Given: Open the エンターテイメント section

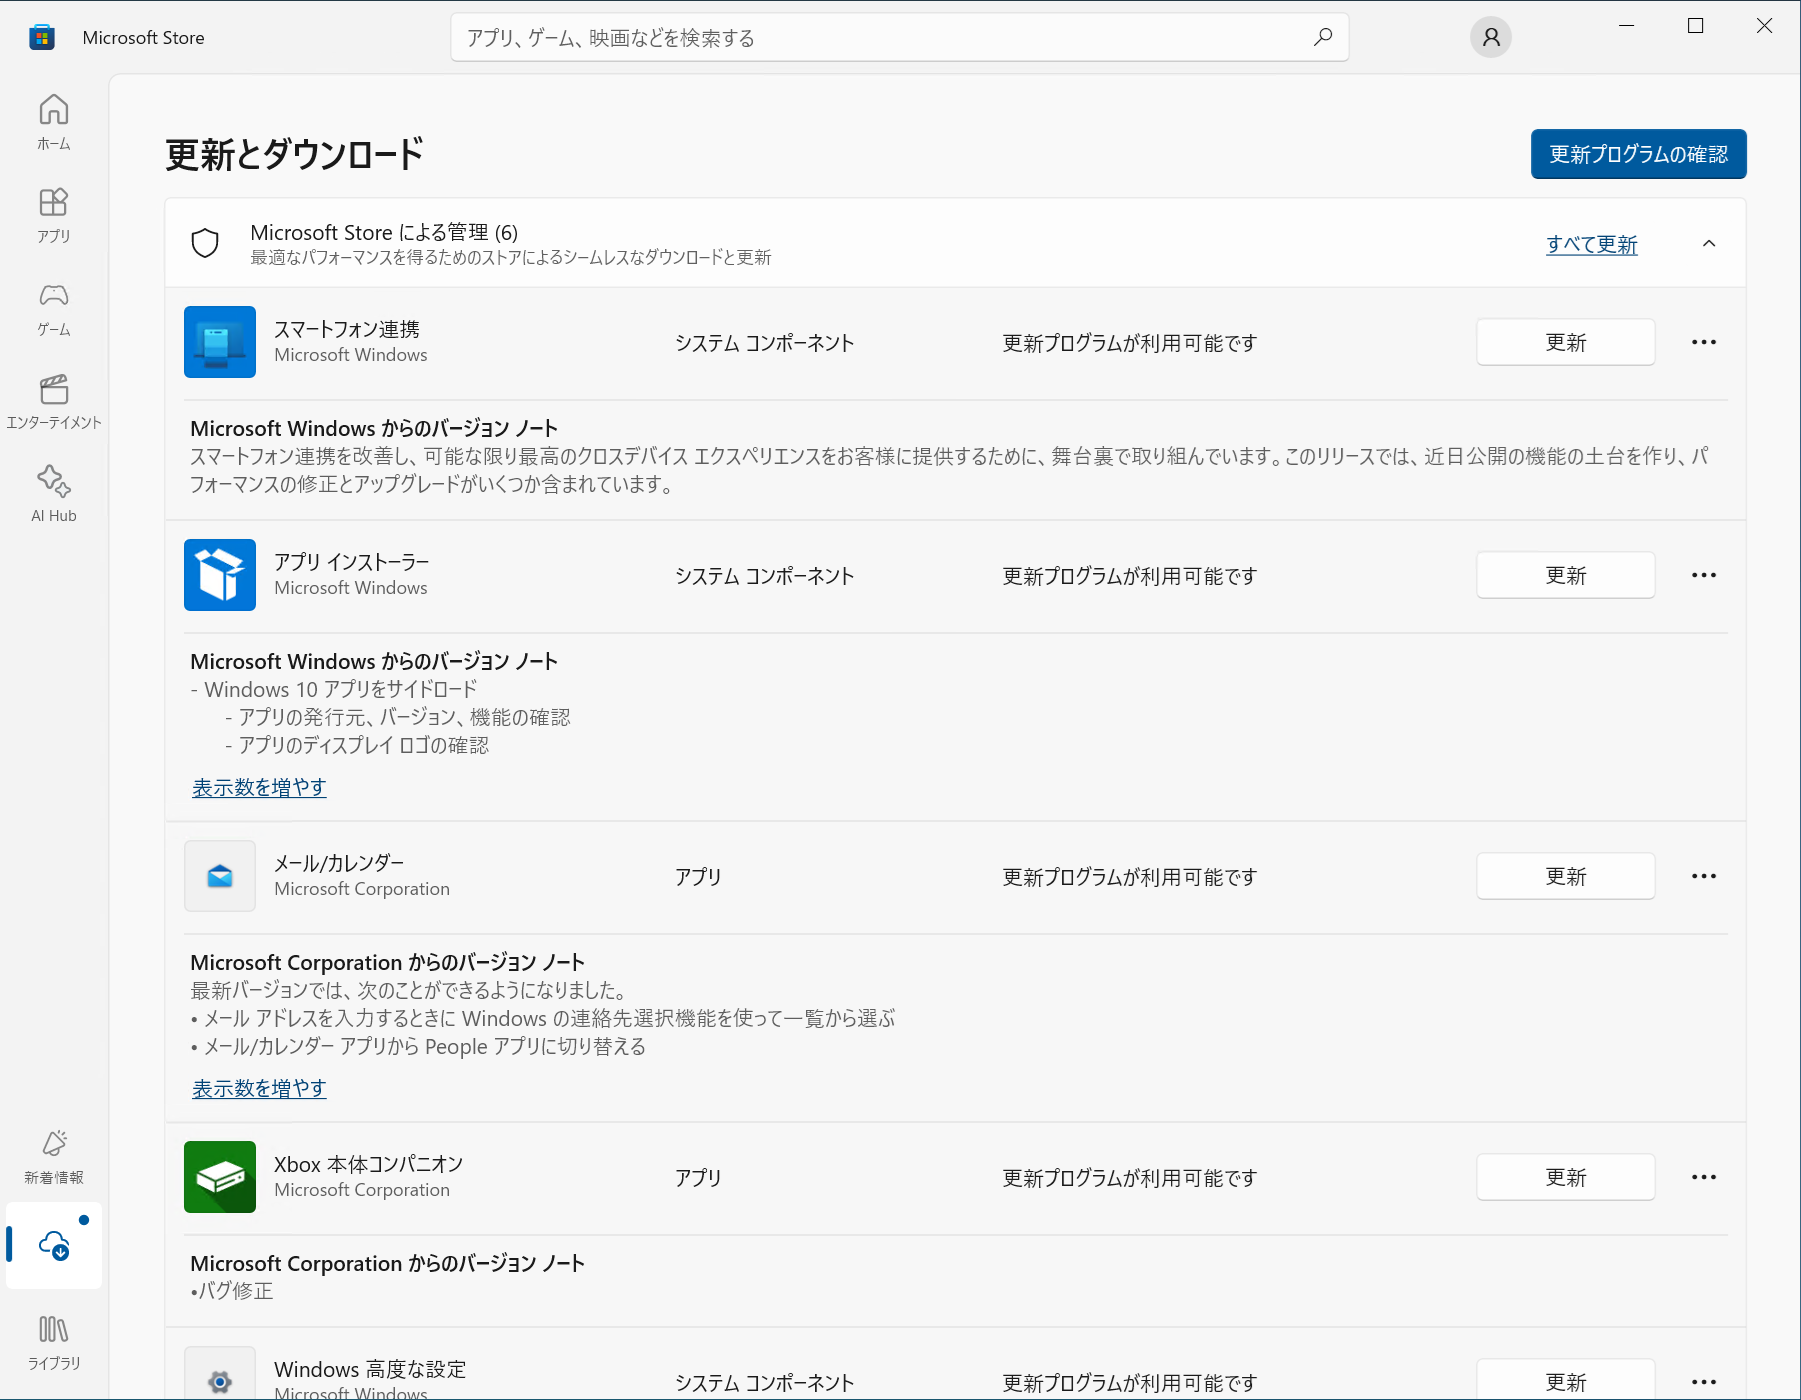Looking at the screenshot, I should coord(54,401).
